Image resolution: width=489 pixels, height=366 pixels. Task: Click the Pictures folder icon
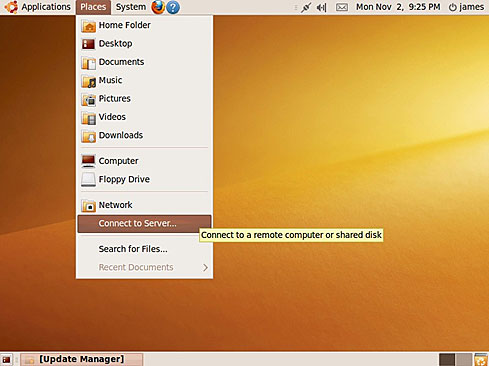tap(88, 99)
